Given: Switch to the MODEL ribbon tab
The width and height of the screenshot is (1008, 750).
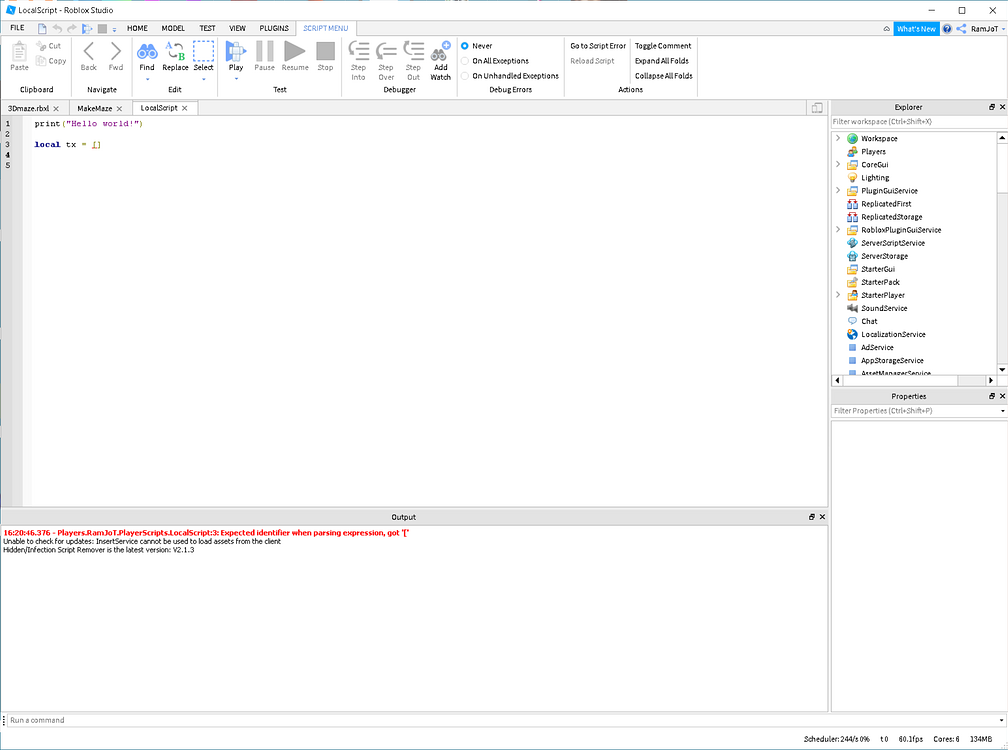Looking at the screenshot, I should point(173,28).
